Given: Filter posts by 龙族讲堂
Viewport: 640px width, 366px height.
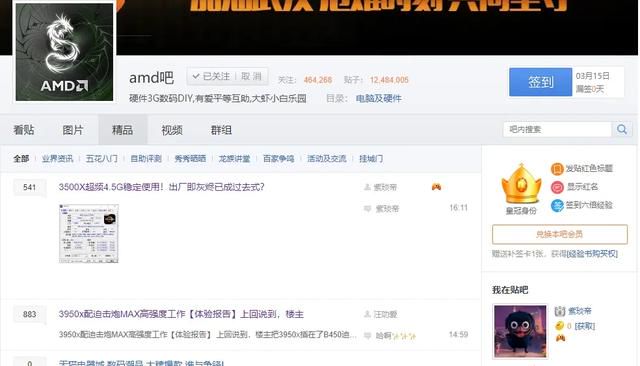Looking at the screenshot, I should point(234,159).
